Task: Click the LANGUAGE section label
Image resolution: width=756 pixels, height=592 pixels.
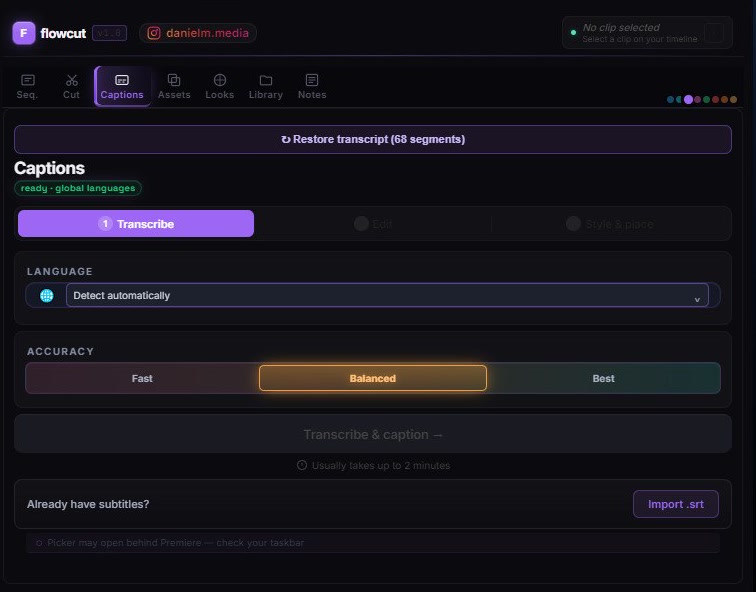Action: coord(60,271)
